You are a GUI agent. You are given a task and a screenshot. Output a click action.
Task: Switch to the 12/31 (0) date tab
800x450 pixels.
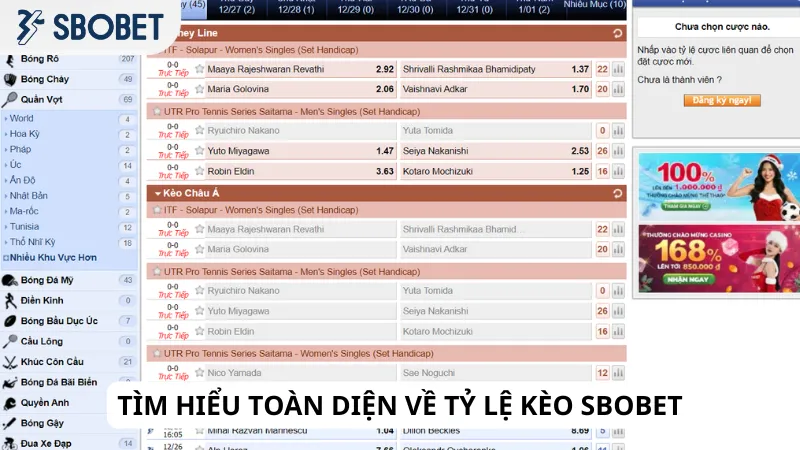tap(474, 9)
